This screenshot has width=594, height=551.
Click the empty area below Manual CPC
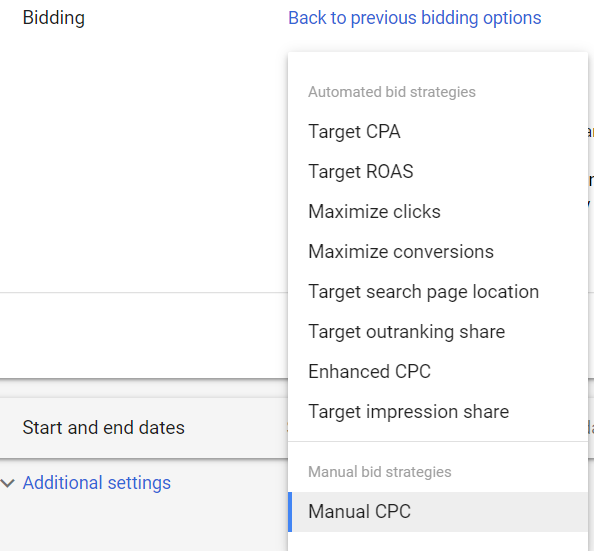(x=438, y=541)
